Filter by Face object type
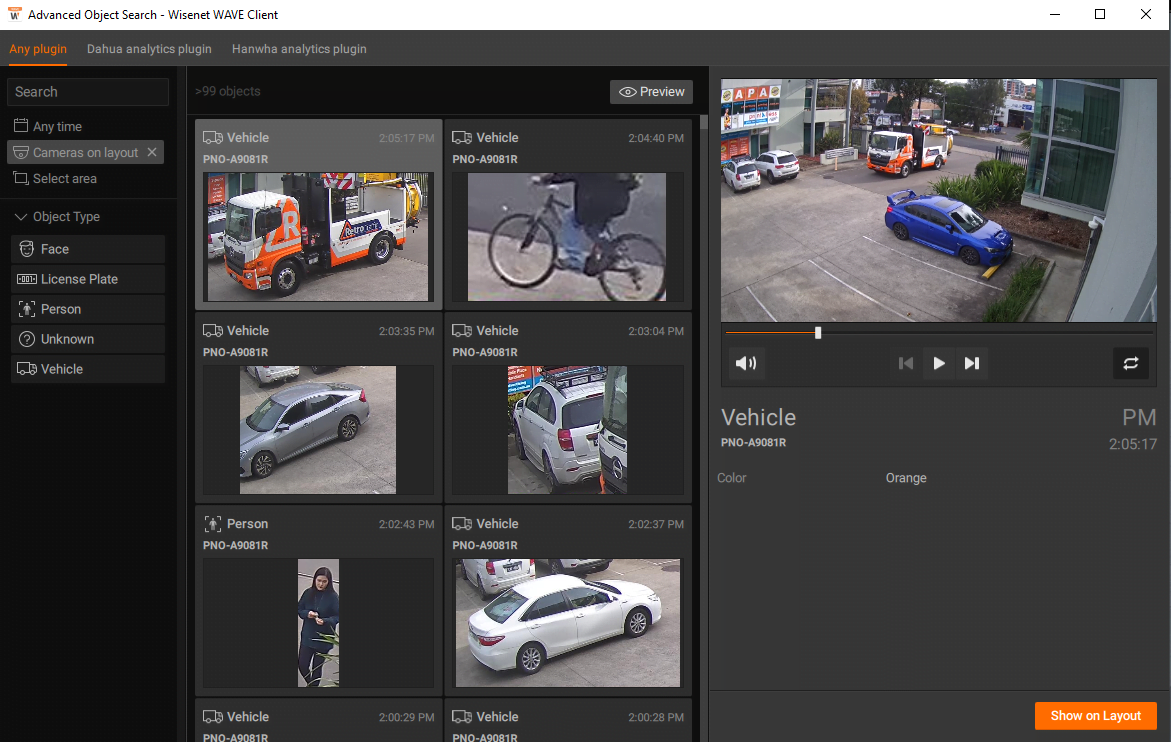Screen dimensions: 1171x742 pyautogui.click(x=88, y=249)
